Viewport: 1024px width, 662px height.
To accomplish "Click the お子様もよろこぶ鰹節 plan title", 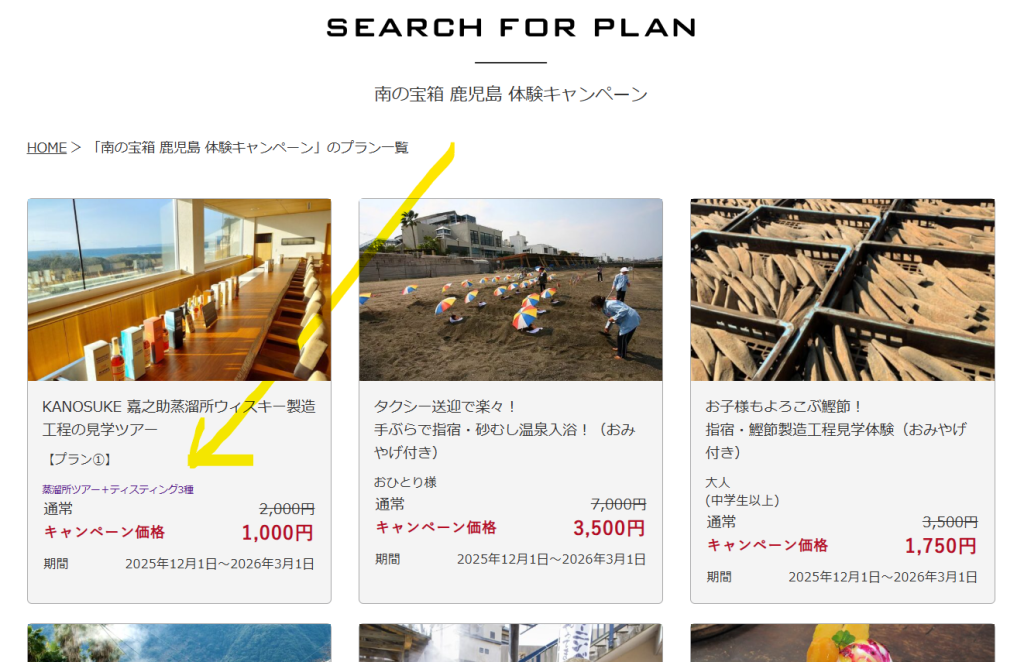I will (836, 429).
